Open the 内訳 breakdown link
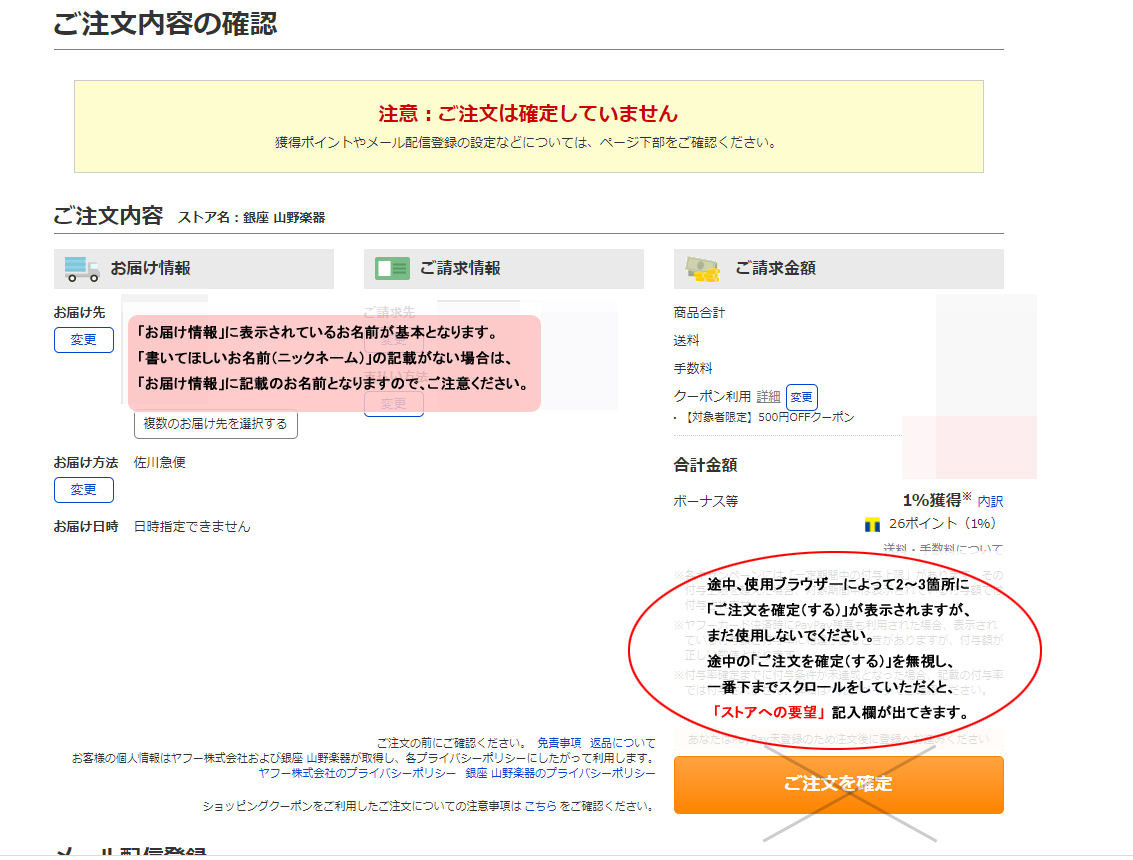The height and width of the screenshot is (860, 1133). click(x=990, y=501)
